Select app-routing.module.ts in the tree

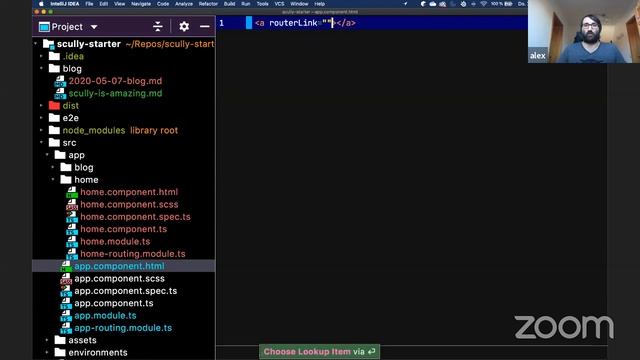(x=123, y=328)
